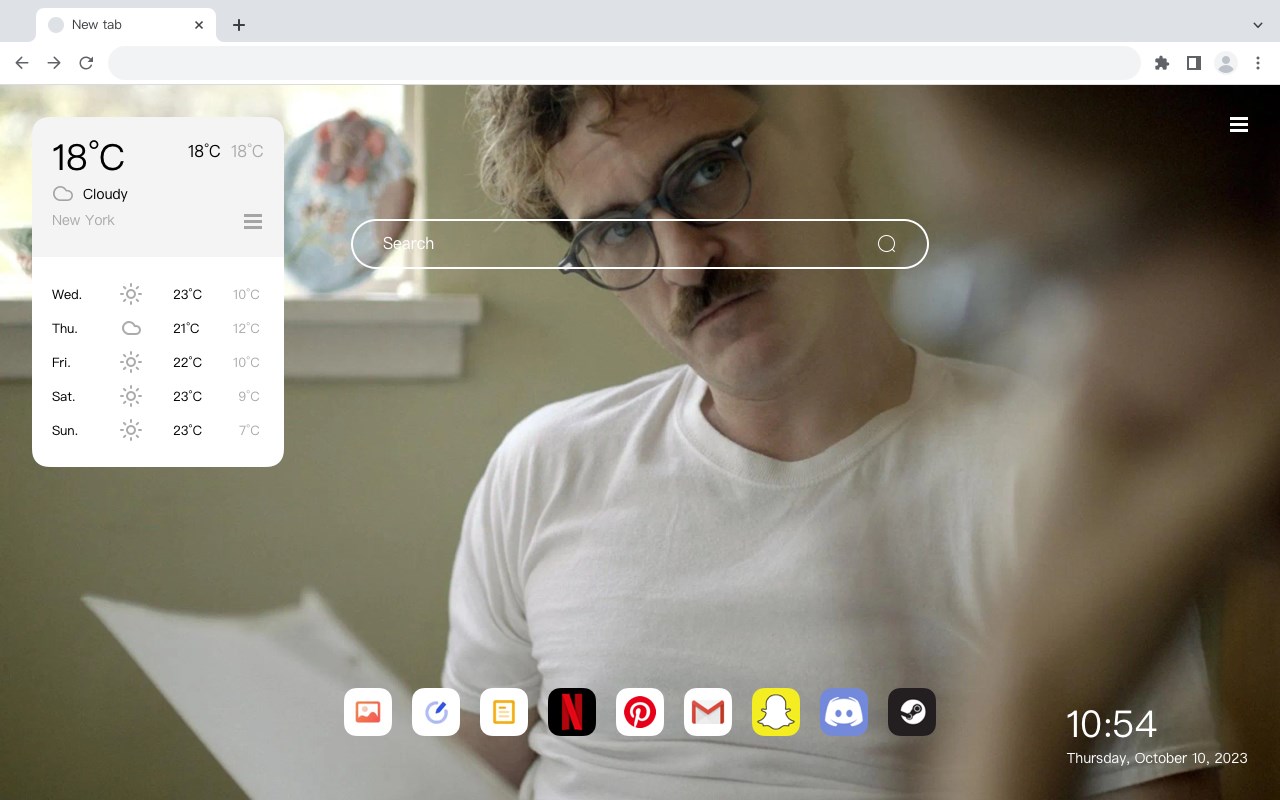
Task: Select the Wed. forecast row label
Action: coord(67,294)
